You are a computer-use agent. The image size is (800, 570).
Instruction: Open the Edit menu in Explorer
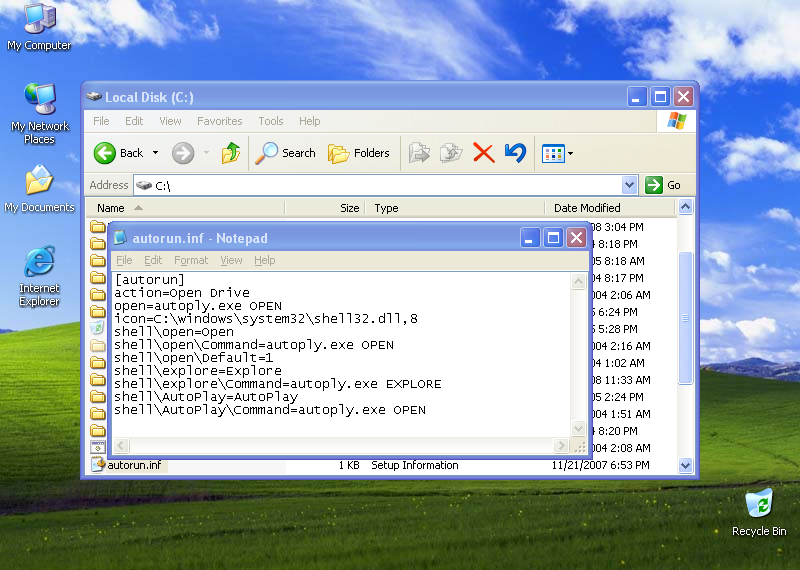point(134,121)
